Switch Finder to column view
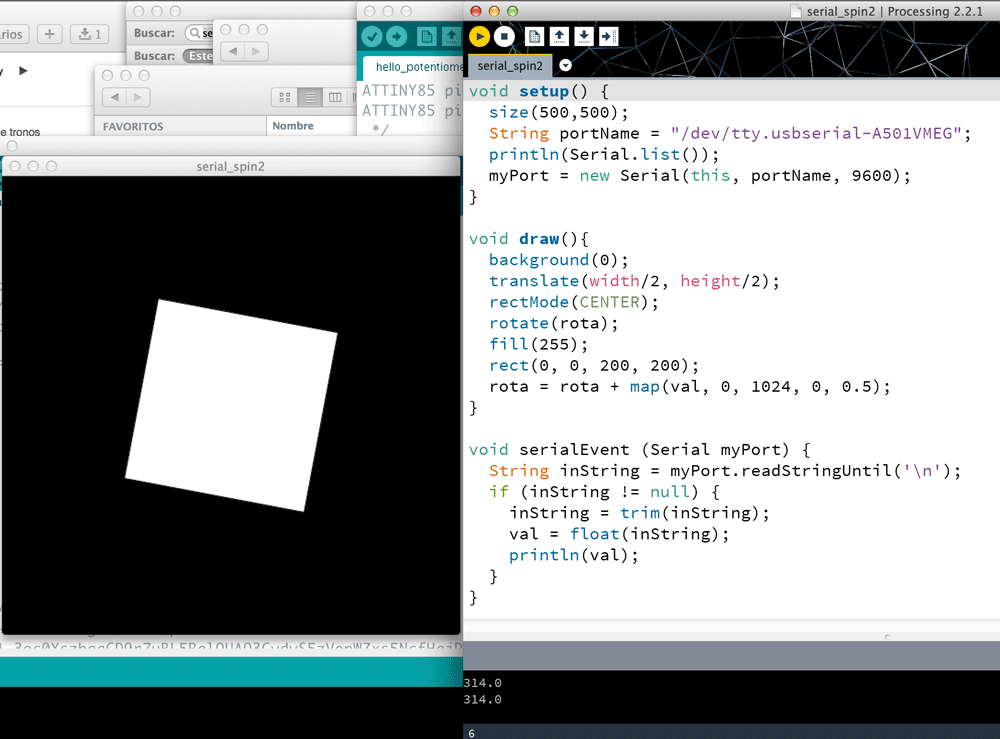The width and height of the screenshot is (1000, 739). (x=335, y=97)
